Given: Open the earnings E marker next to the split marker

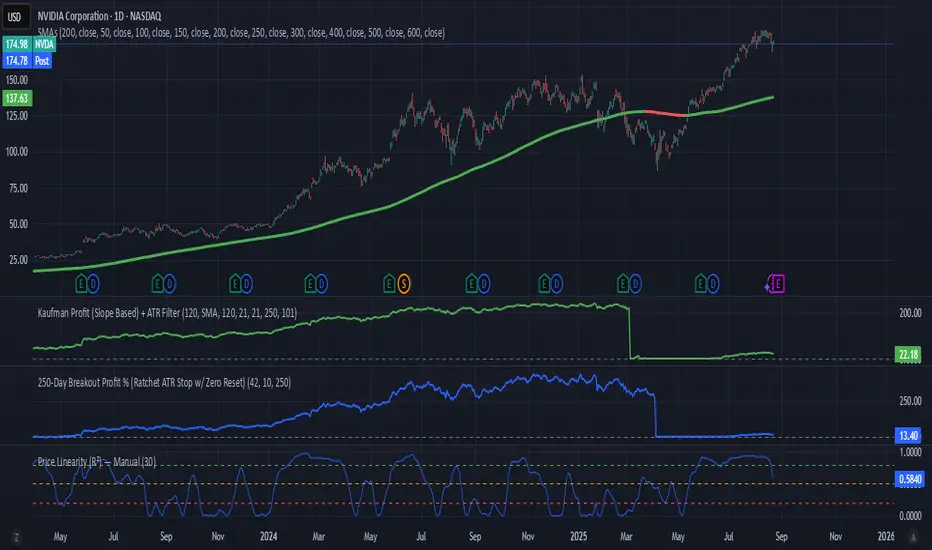Looking at the screenshot, I should 389,284.
